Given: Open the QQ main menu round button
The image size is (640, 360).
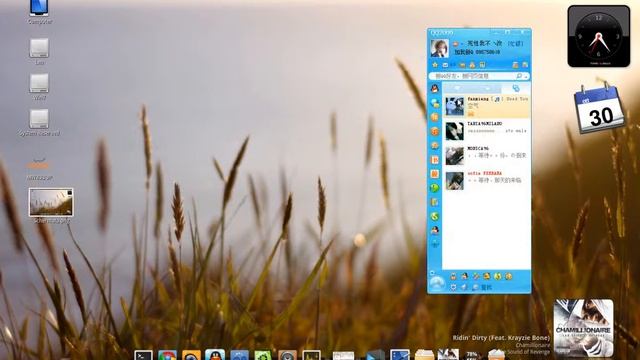Looking at the screenshot, I should pos(436,283).
